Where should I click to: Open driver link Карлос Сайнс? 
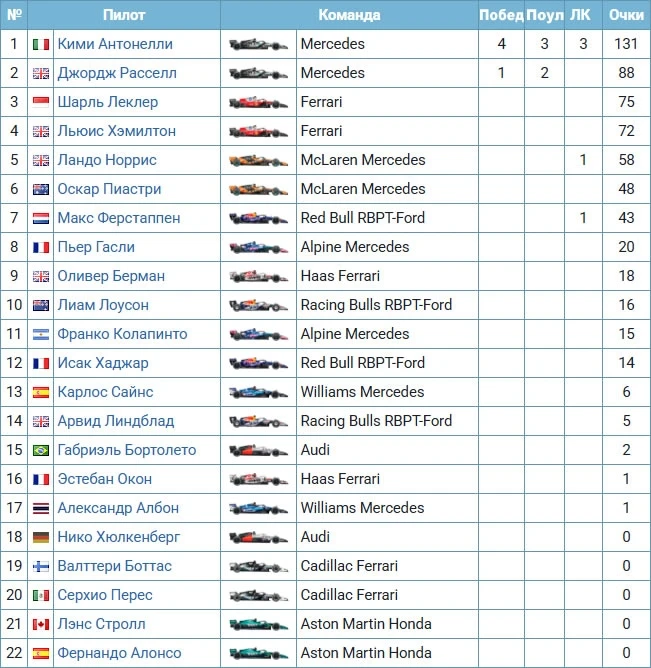point(105,392)
